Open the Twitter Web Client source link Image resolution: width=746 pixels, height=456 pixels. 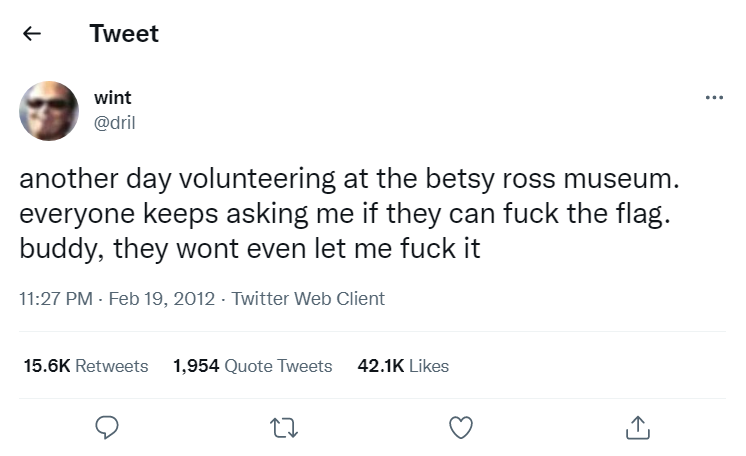pos(308,298)
